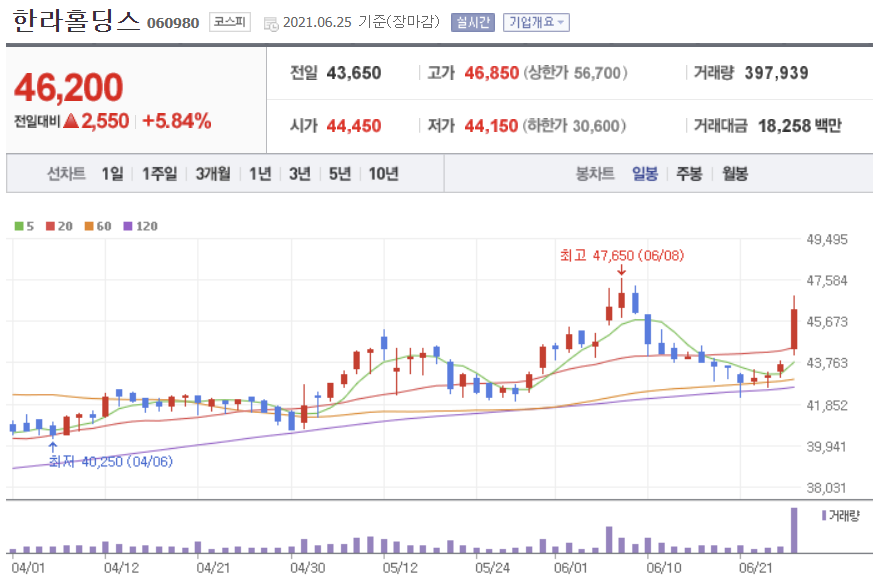Click the 한라홀딩스 stock name heading

pyautogui.click(x=75, y=21)
